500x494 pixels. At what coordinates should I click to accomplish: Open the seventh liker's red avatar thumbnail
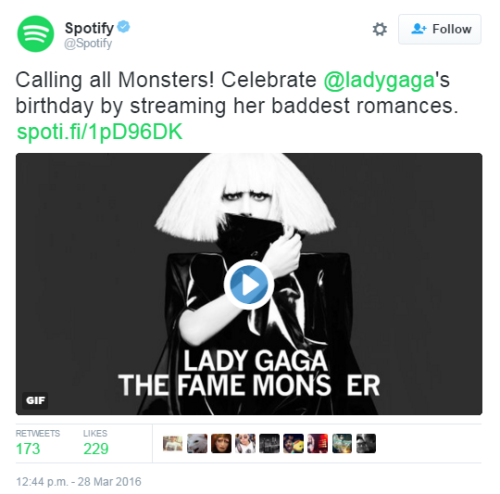[318, 444]
